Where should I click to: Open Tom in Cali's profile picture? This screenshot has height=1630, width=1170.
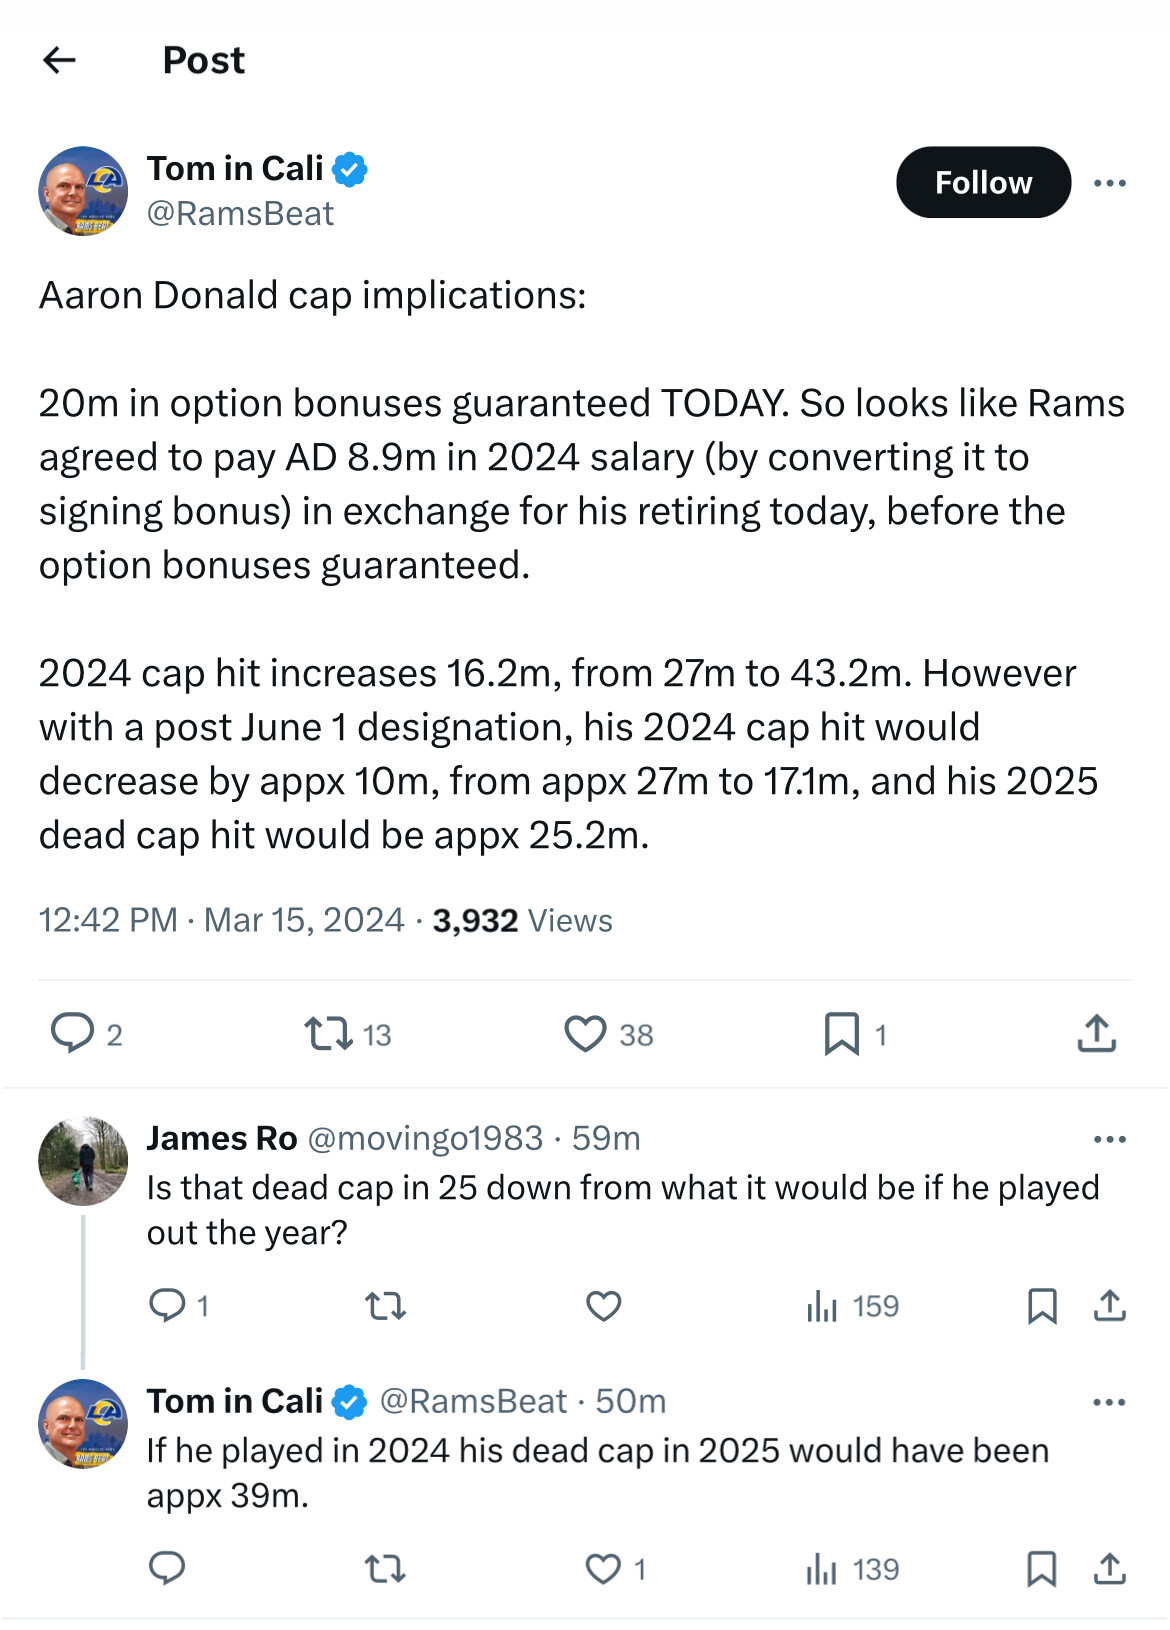83,191
